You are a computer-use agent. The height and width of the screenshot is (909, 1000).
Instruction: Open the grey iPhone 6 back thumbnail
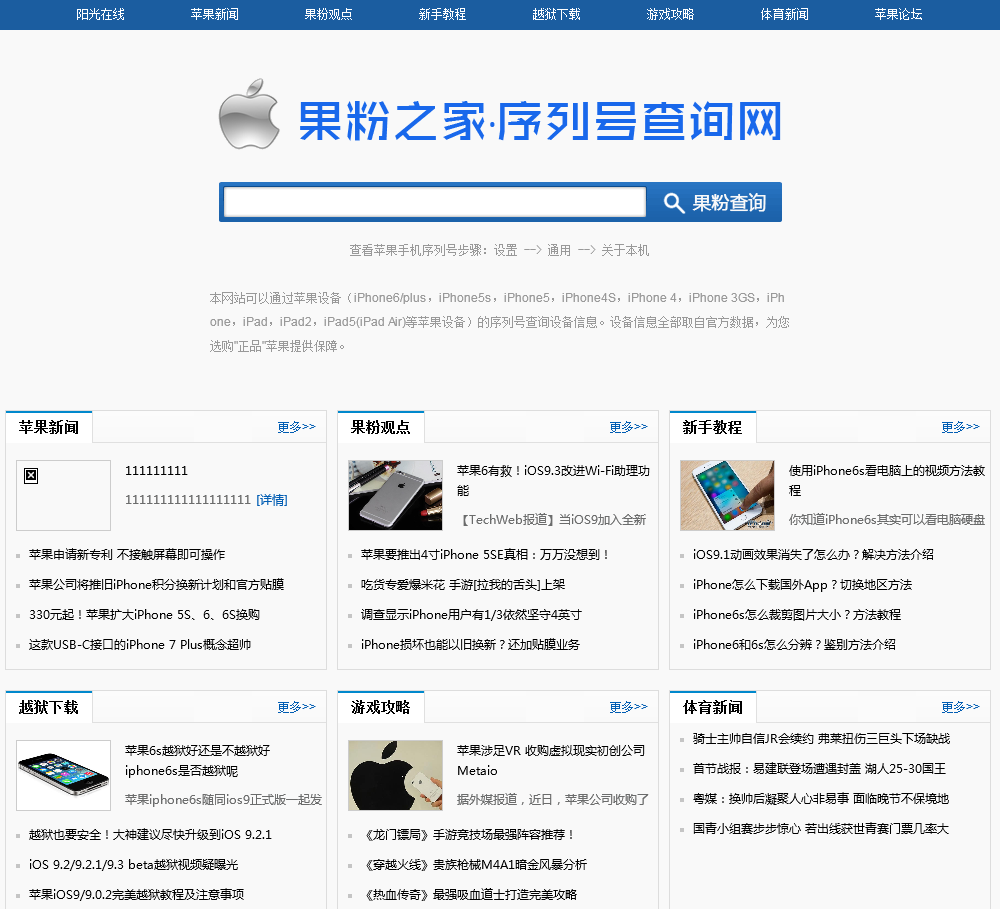click(395, 495)
